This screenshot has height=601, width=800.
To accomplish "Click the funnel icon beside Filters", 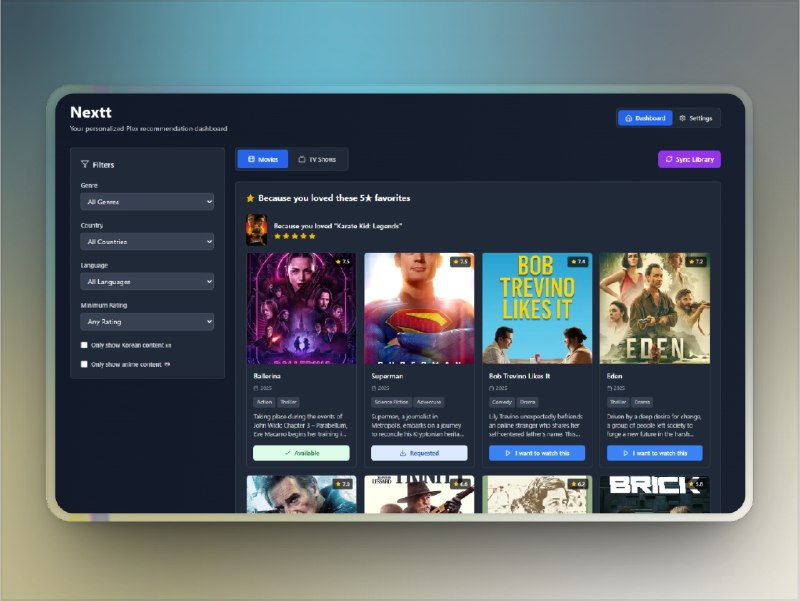I will click(x=84, y=164).
